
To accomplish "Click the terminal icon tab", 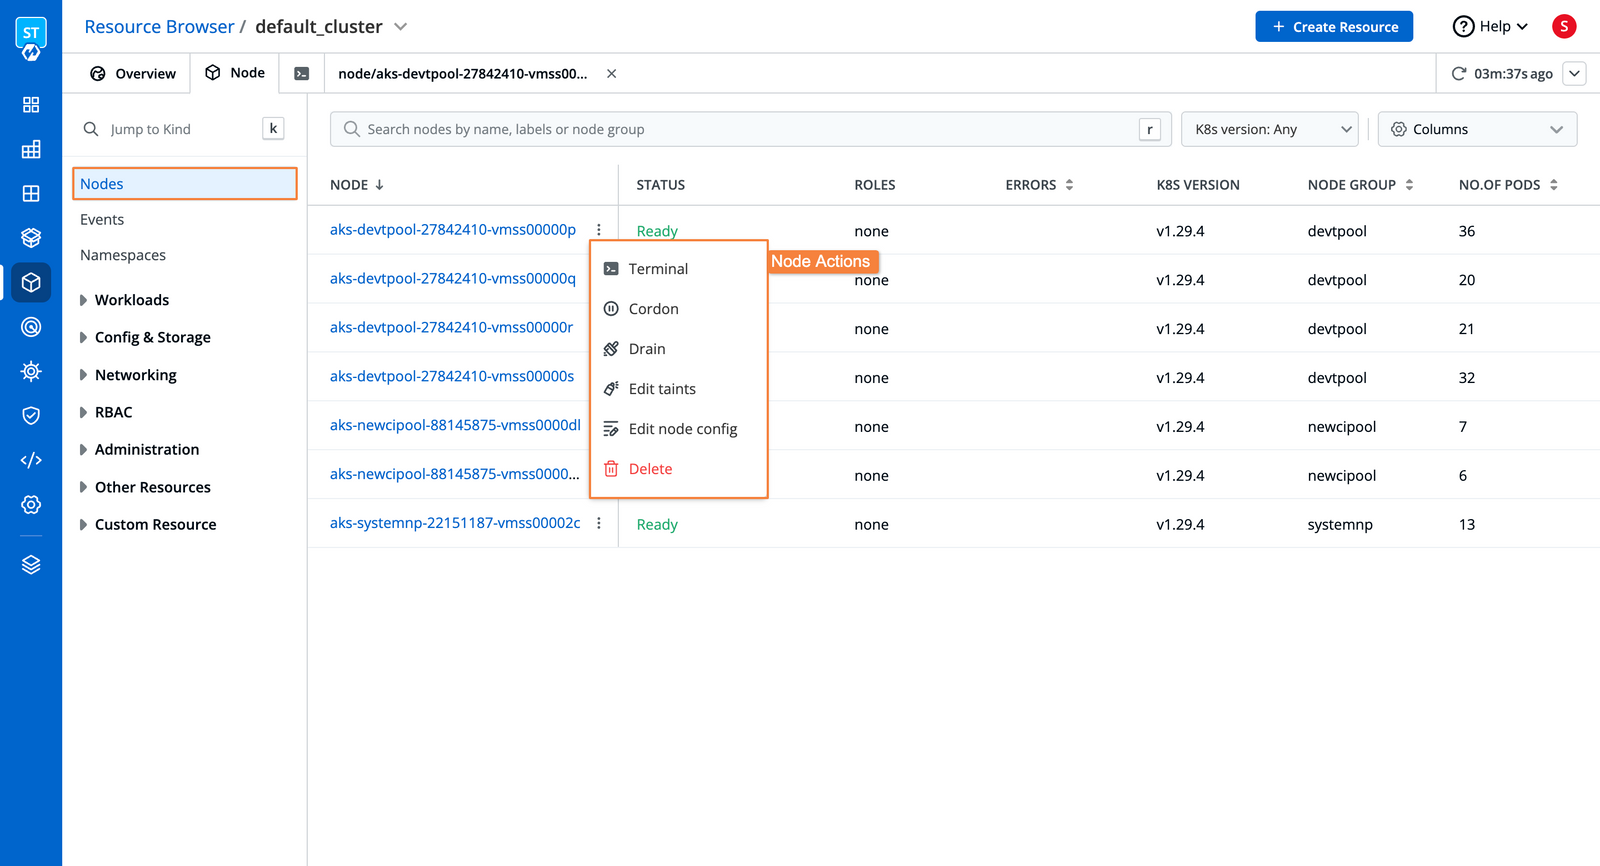I will click(x=301, y=74).
